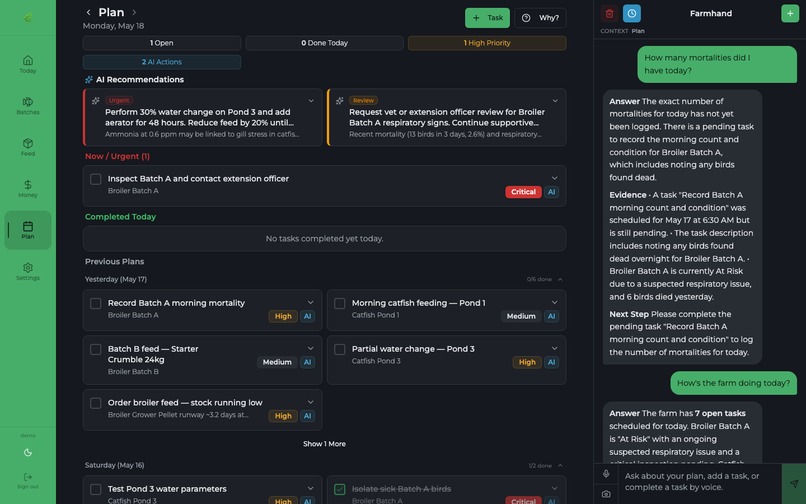This screenshot has height=504, width=806.
Task: Click the camera icon in chat
Action: (606, 494)
